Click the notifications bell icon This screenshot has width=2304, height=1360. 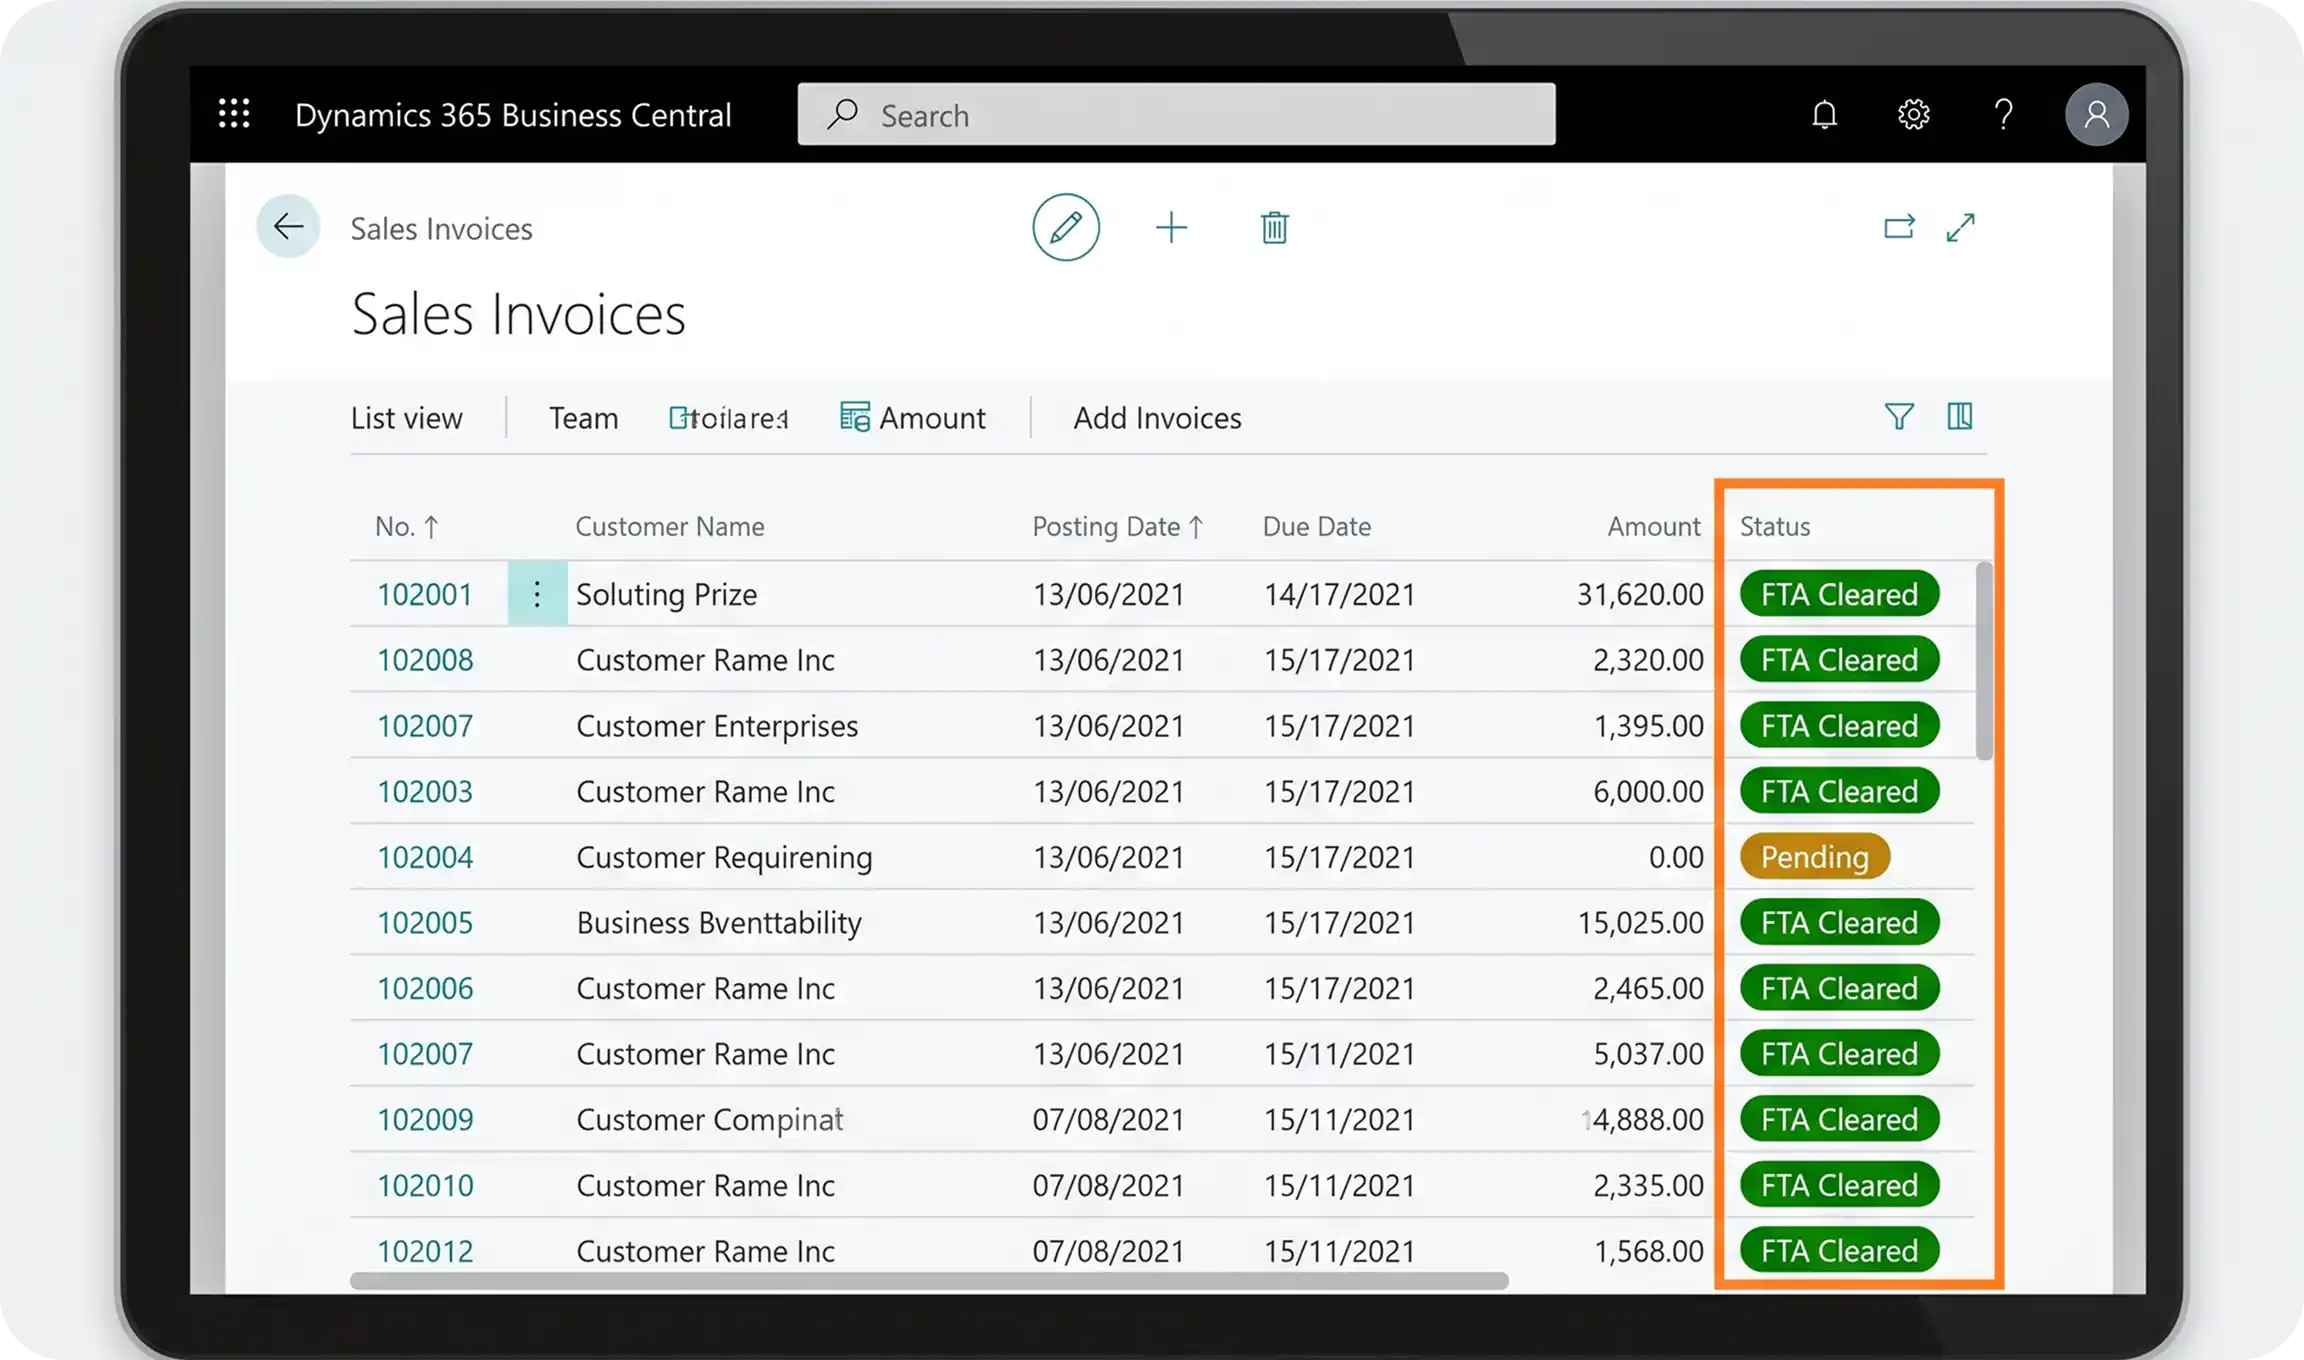click(x=1824, y=115)
